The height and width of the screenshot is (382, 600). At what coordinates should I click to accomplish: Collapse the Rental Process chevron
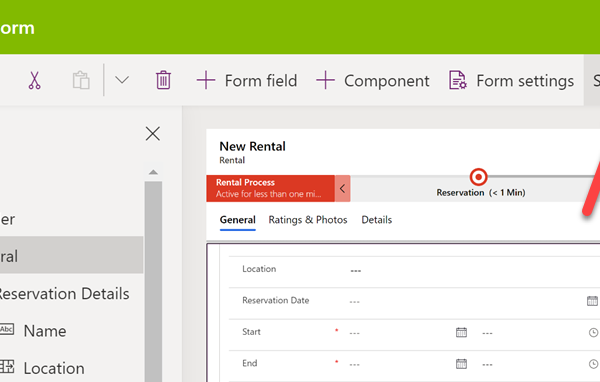pos(342,188)
